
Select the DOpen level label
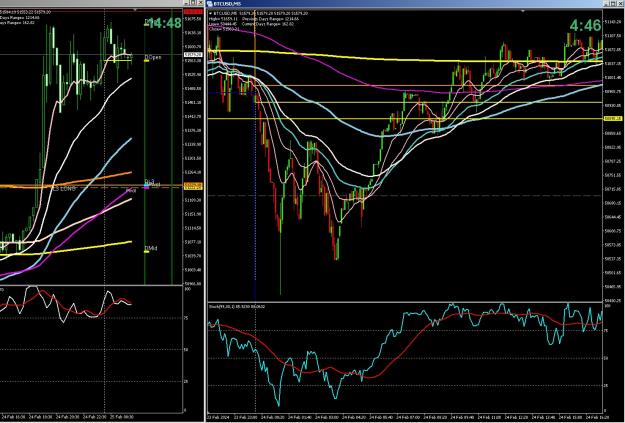(x=153, y=57)
